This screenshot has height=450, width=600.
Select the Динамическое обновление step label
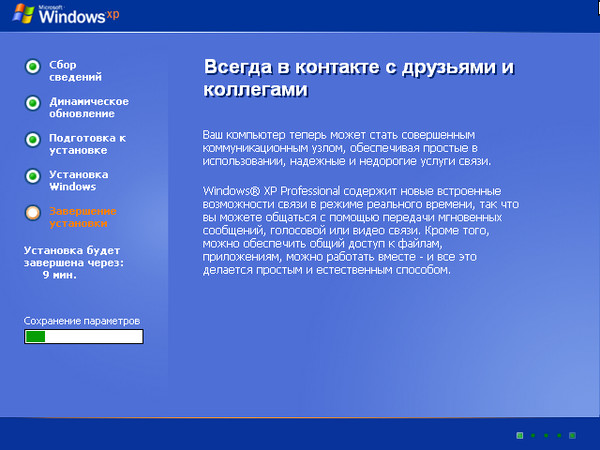pos(89,108)
